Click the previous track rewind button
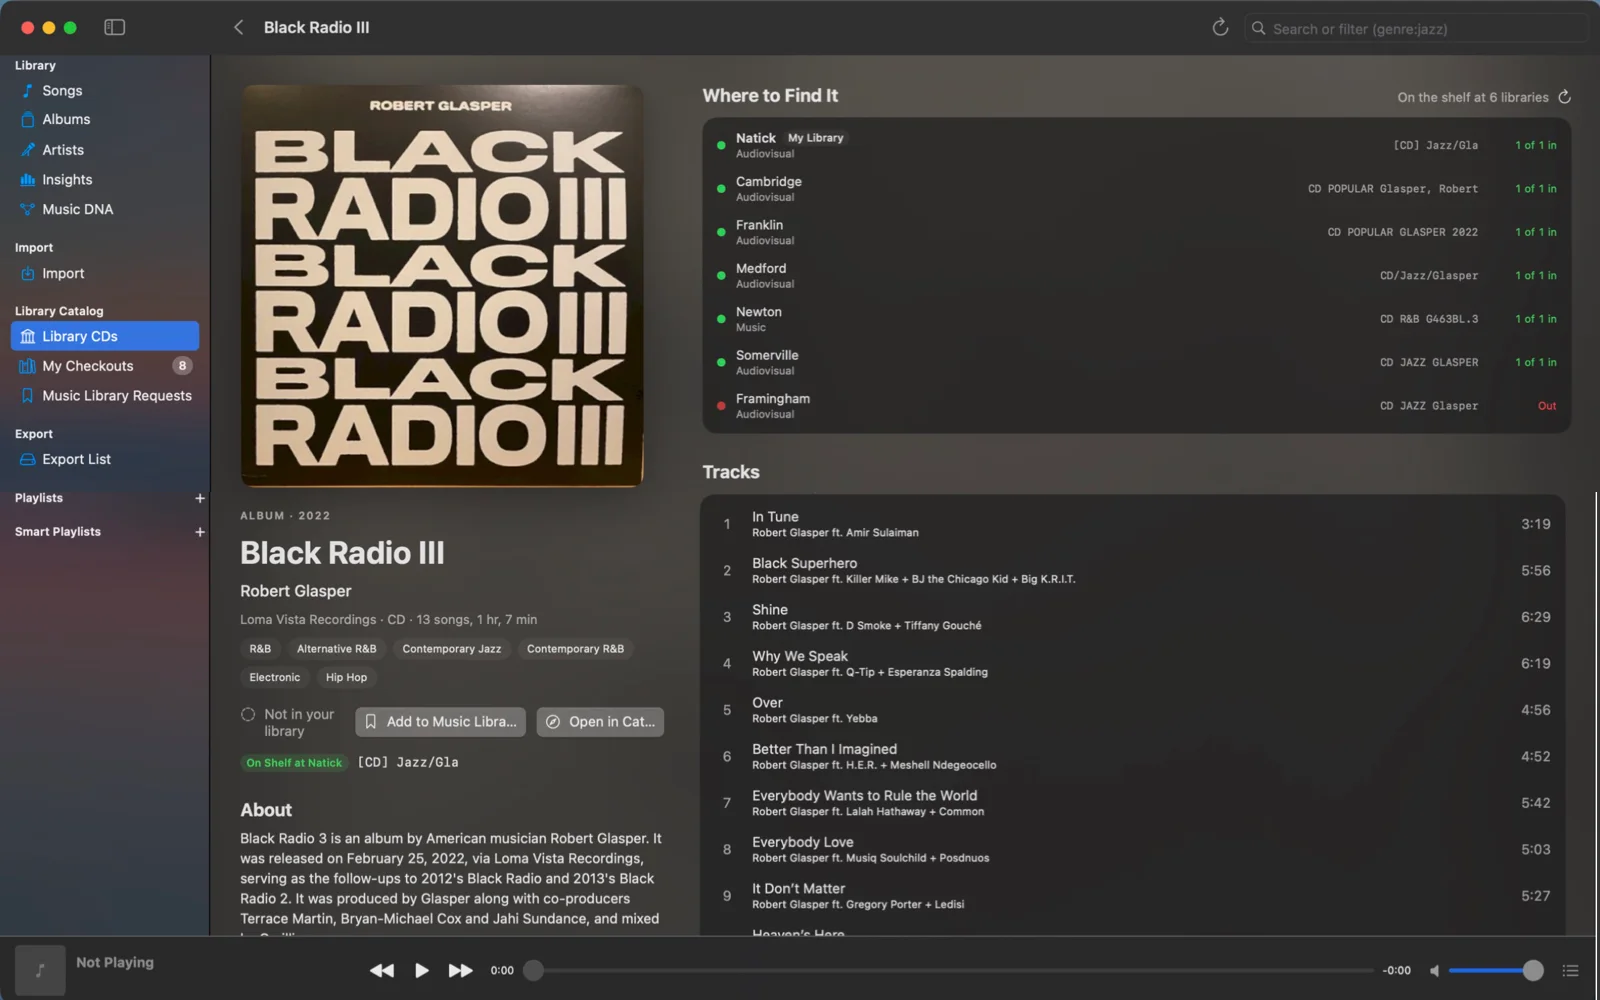Viewport: 1600px width, 1000px height. 382,970
